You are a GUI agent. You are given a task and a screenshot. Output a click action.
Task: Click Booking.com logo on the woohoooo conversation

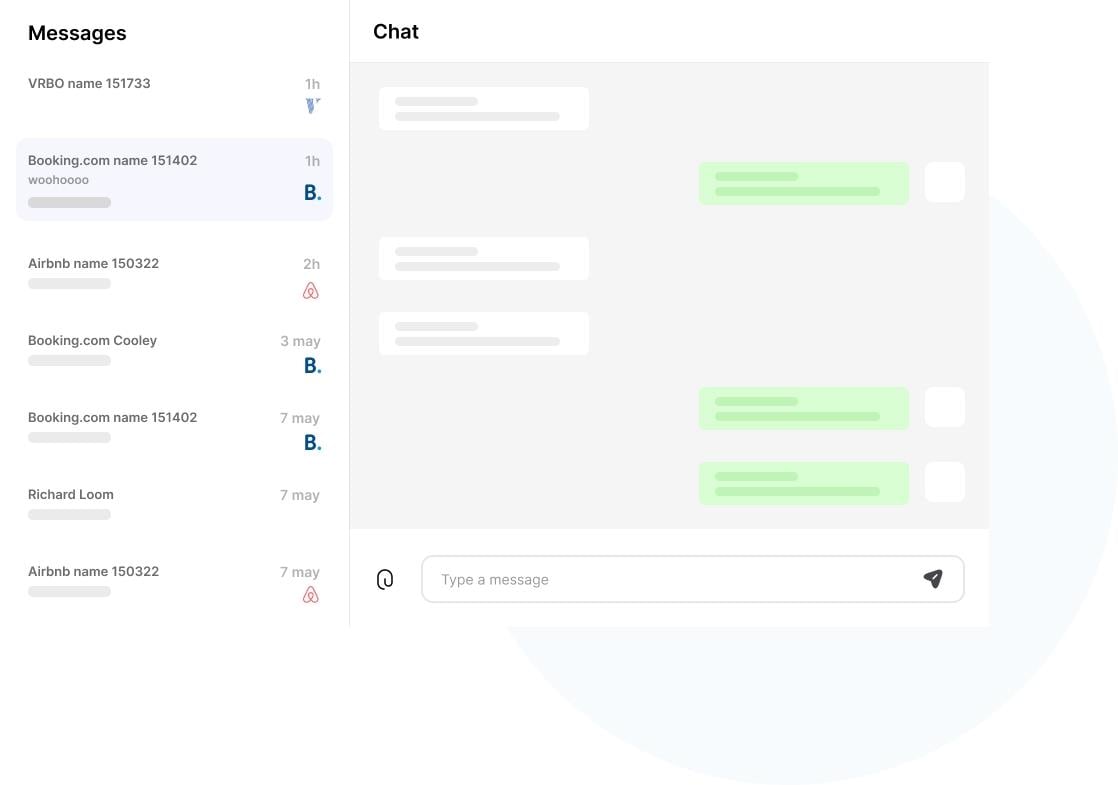(x=312, y=193)
